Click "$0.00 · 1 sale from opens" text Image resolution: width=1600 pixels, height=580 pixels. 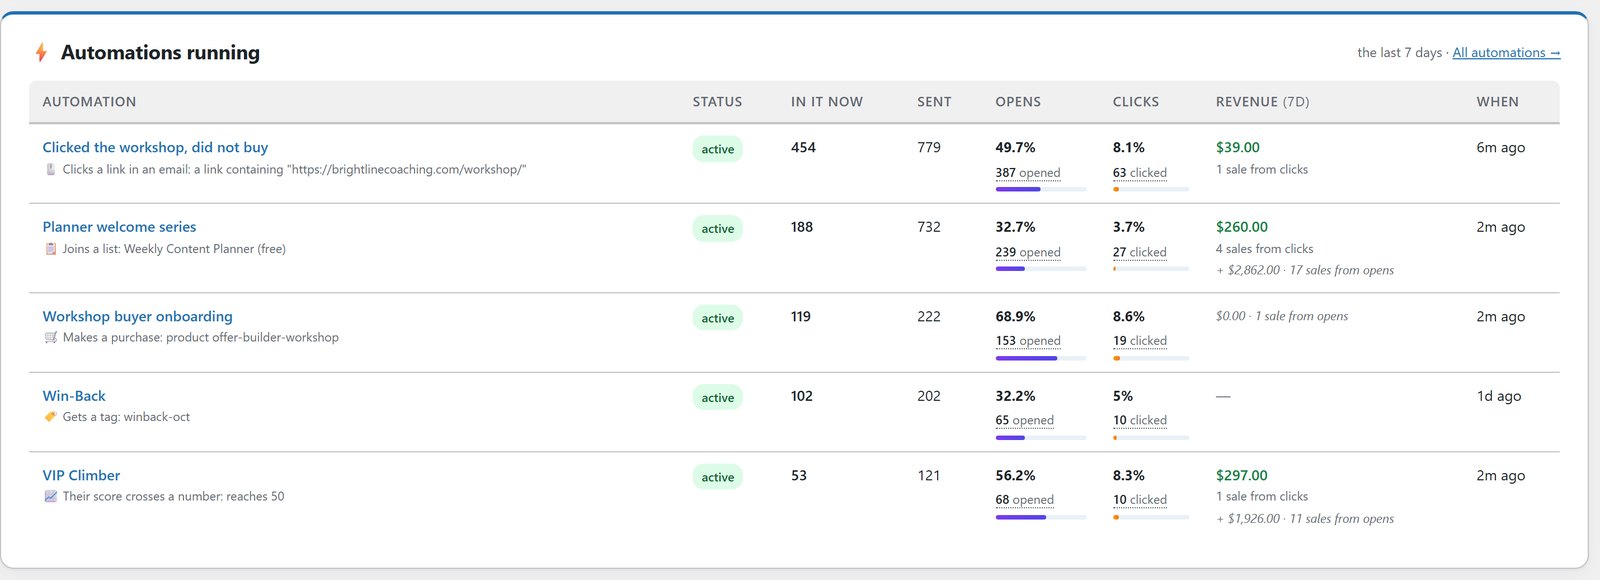coord(1282,316)
